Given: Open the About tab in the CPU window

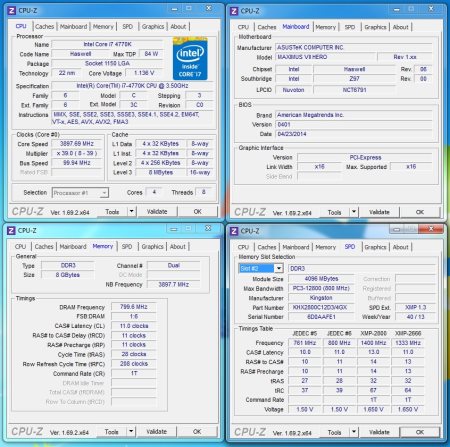Looking at the screenshot, I should [178, 26].
